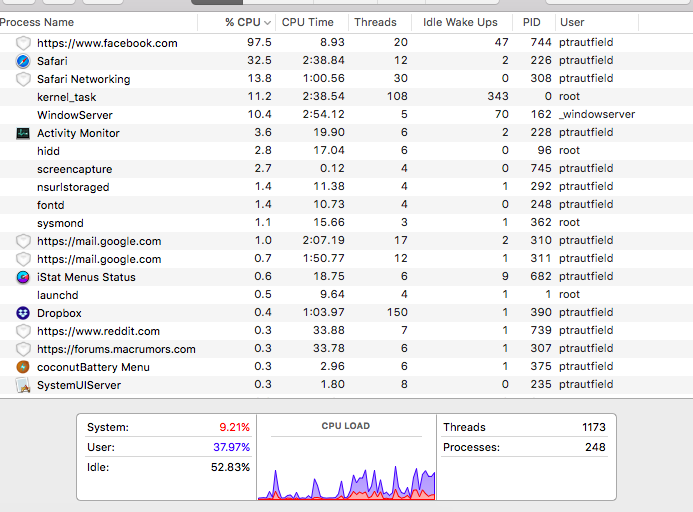Click the _windowserver user cell
The width and height of the screenshot is (693, 512).
point(597,115)
